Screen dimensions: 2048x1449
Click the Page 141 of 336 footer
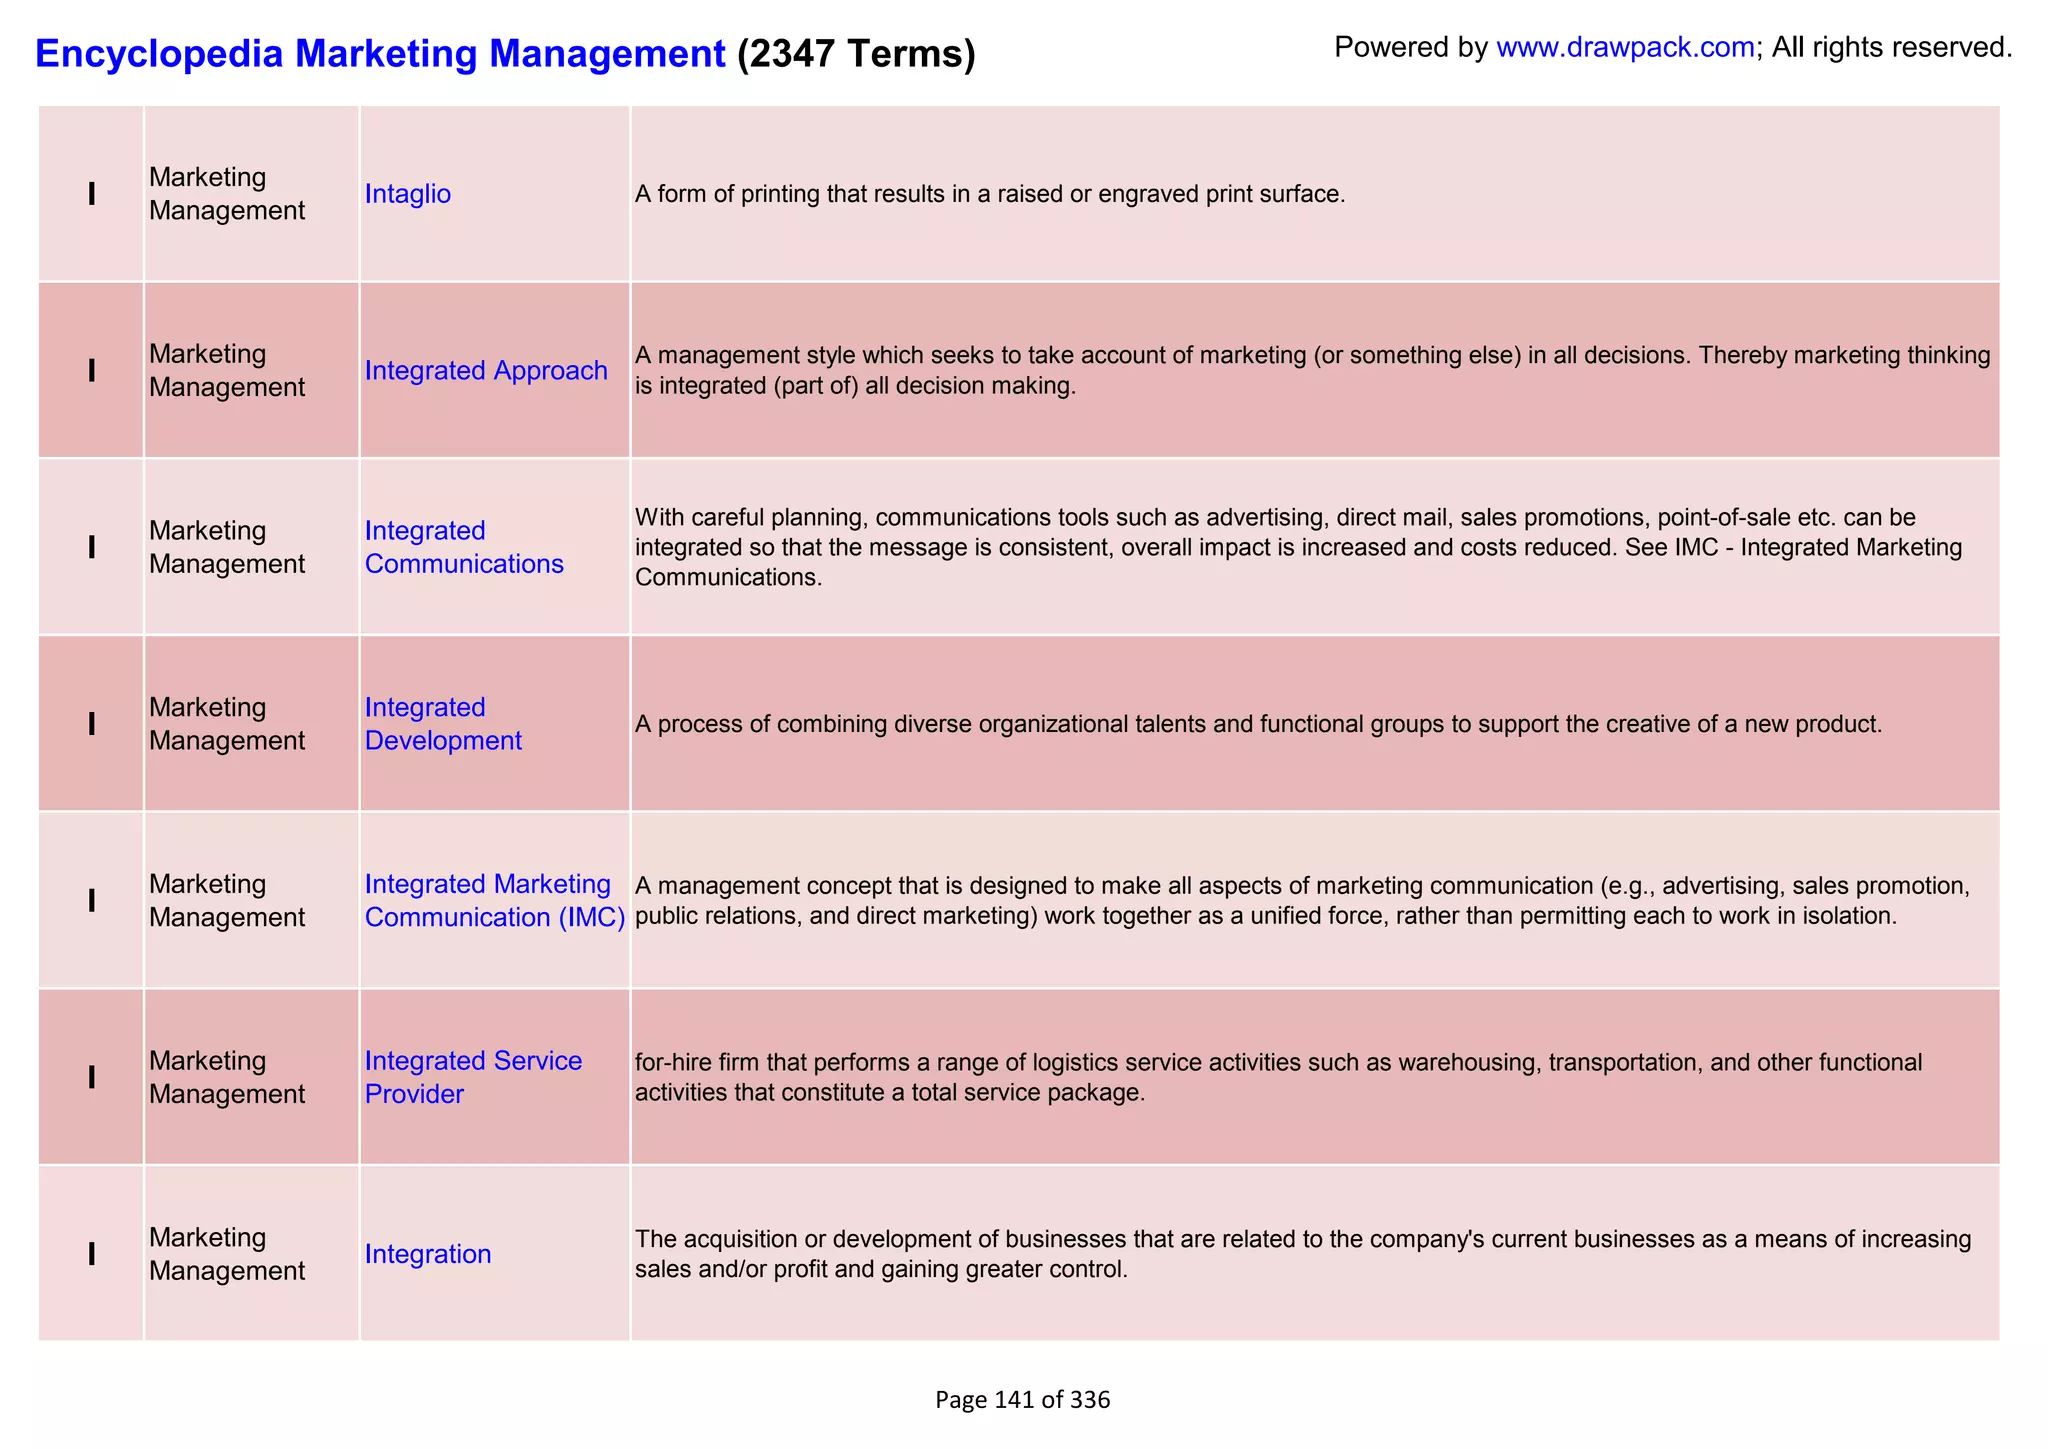[1023, 1400]
